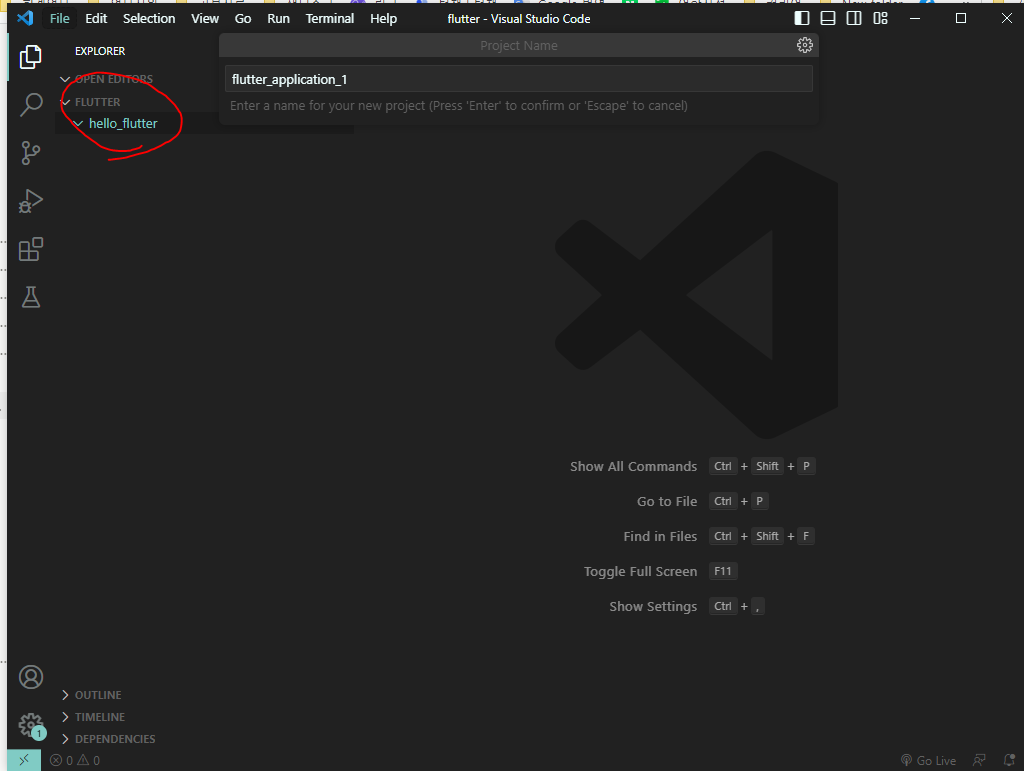Screen dimensions: 1024x771
Task: Start Go Live server from status bar
Action: click(x=928, y=760)
